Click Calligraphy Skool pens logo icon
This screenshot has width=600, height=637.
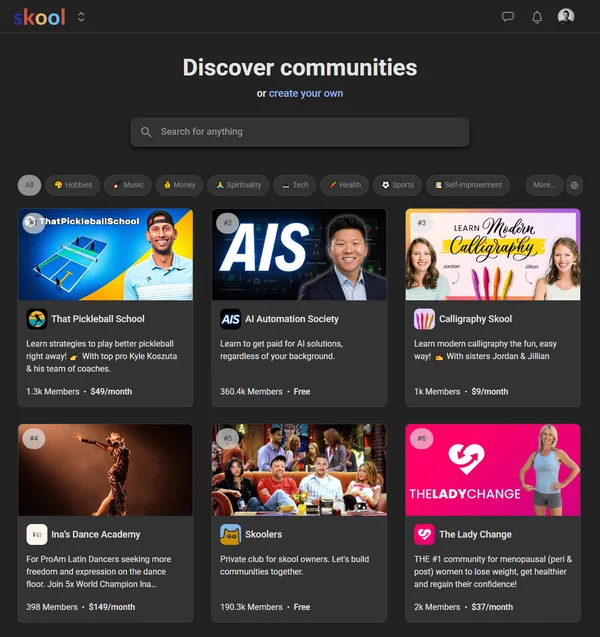coord(425,319)
